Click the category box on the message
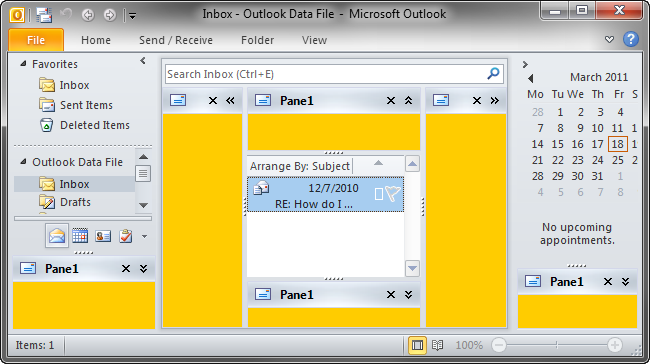The height and width of the screenshot is (364, 650). pyautogui.click(x=378, y=194)
